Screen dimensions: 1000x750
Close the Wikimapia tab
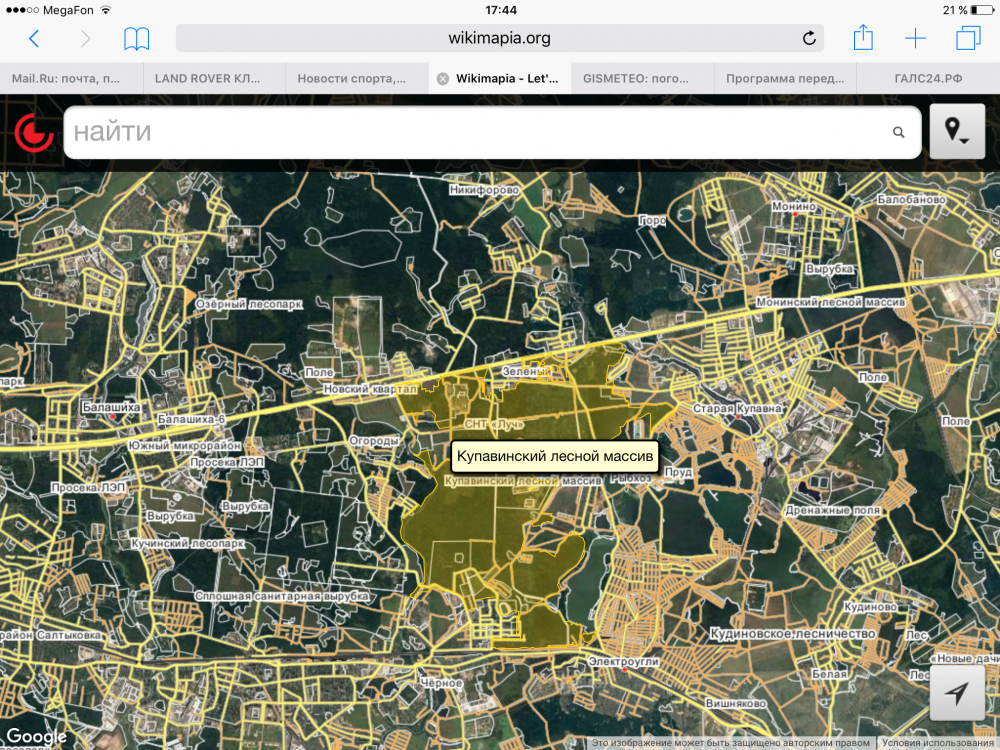coord(443,78)
